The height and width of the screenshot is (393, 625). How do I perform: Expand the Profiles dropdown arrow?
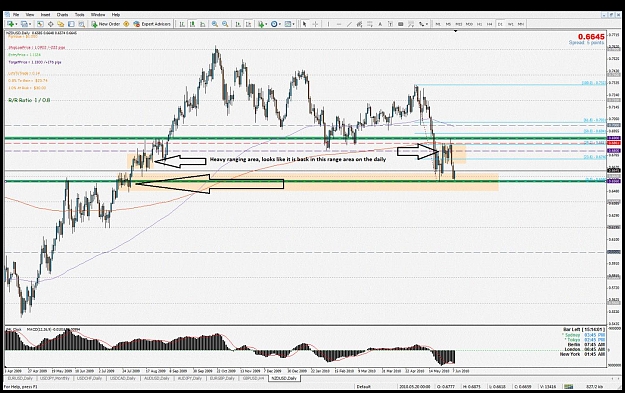(x=30, y=24)
